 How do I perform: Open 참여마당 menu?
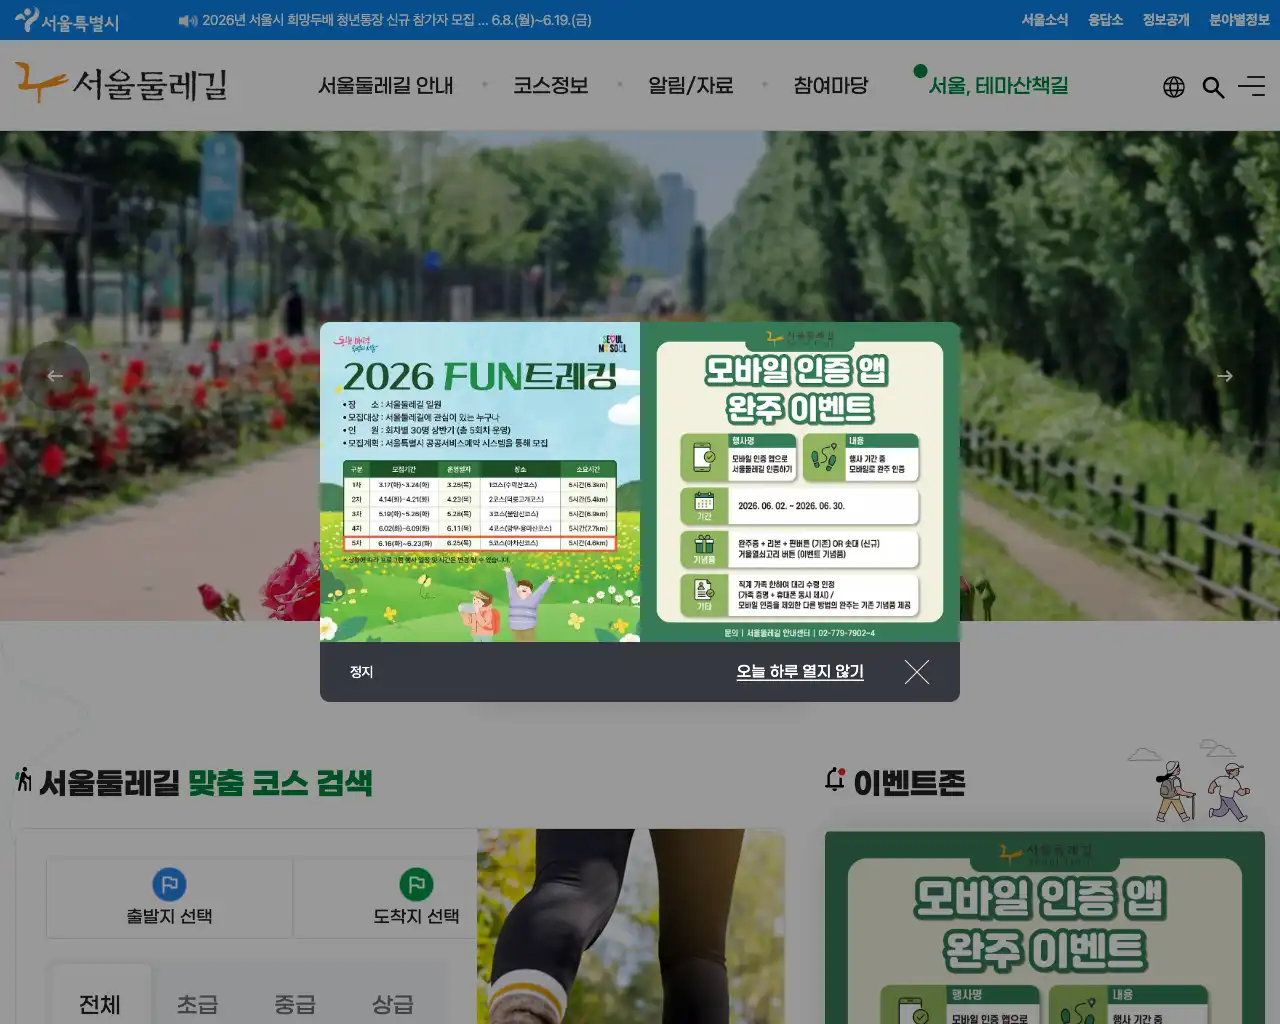coord(831,86)
